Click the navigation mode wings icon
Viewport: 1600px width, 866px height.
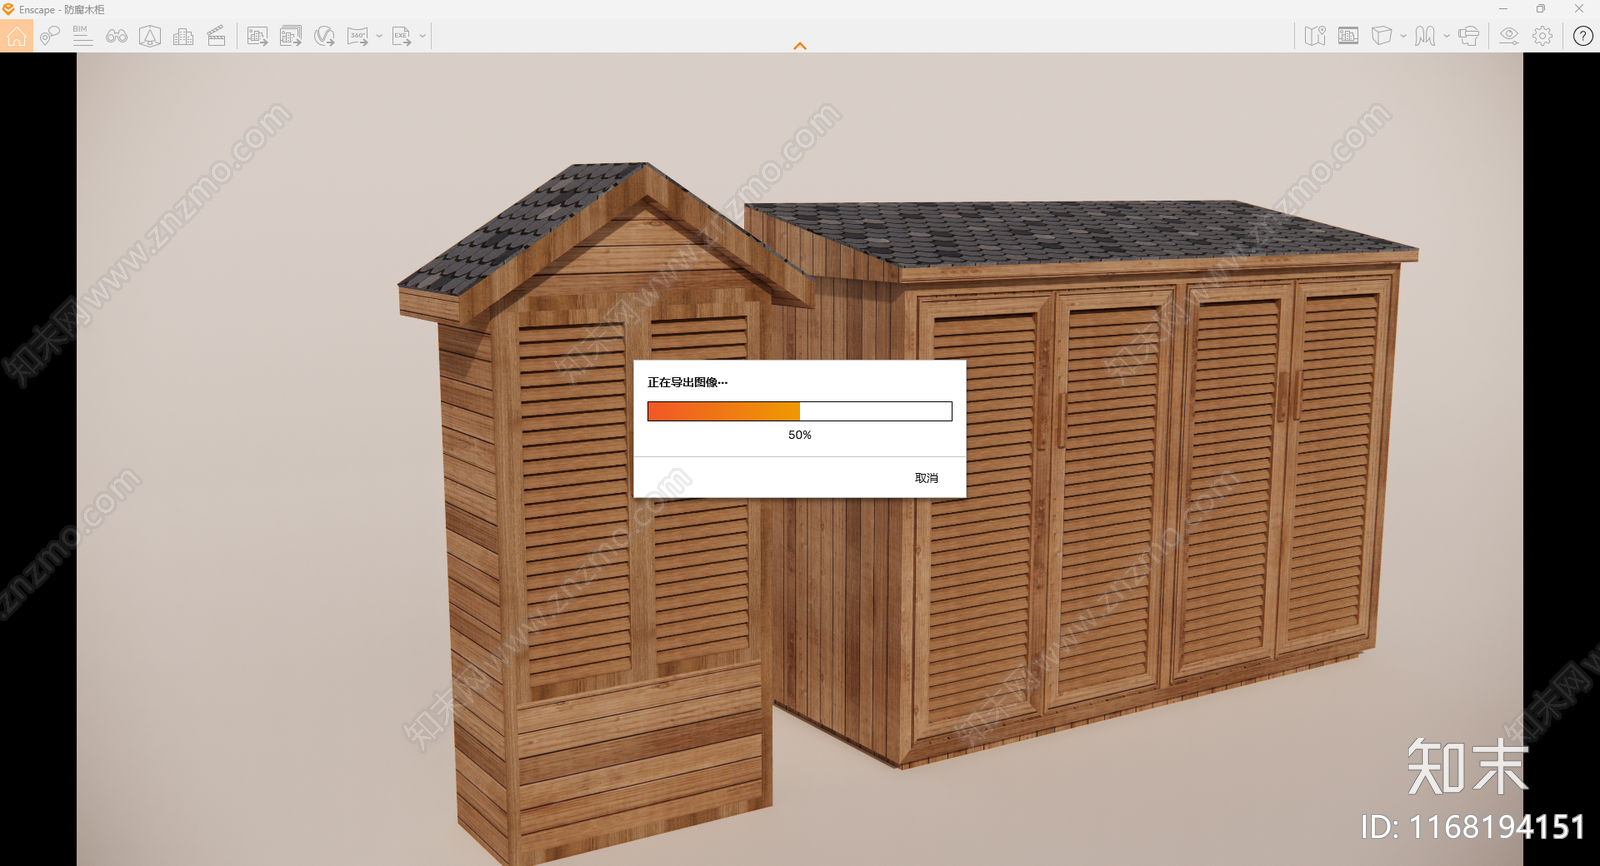click(x=1425, y=36)
